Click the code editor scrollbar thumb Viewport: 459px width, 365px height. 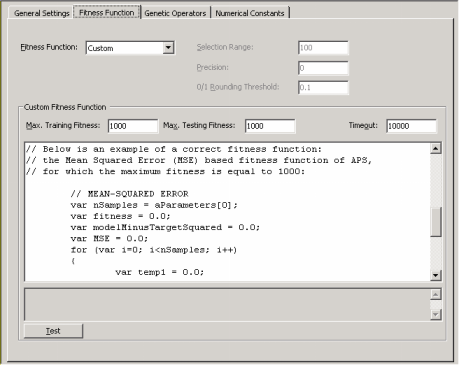(436, 222)
